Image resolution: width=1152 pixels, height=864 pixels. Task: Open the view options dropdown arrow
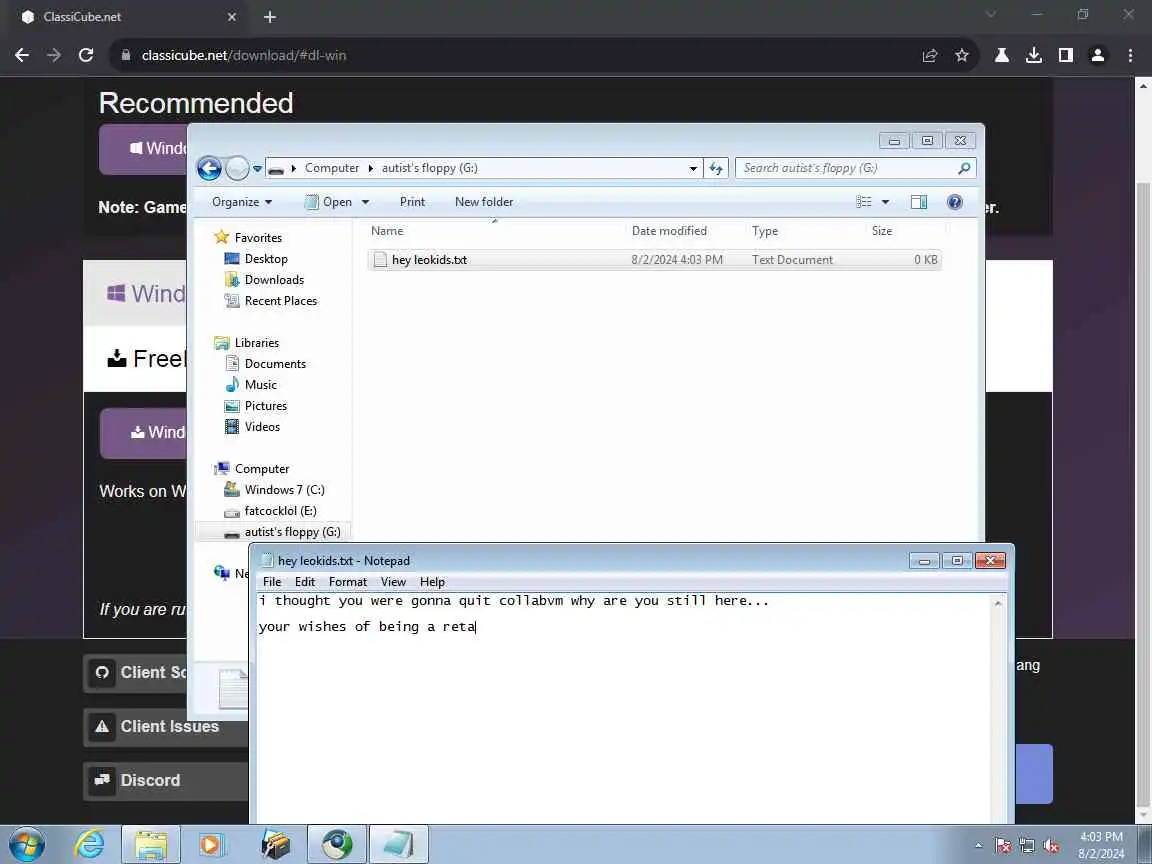coord(885,202)
